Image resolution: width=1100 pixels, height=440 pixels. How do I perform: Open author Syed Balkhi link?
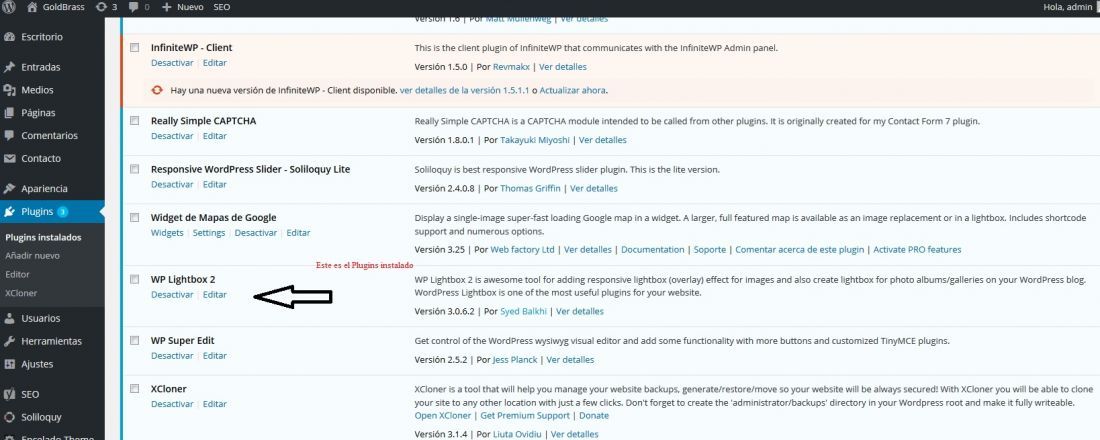click(523, 311)
